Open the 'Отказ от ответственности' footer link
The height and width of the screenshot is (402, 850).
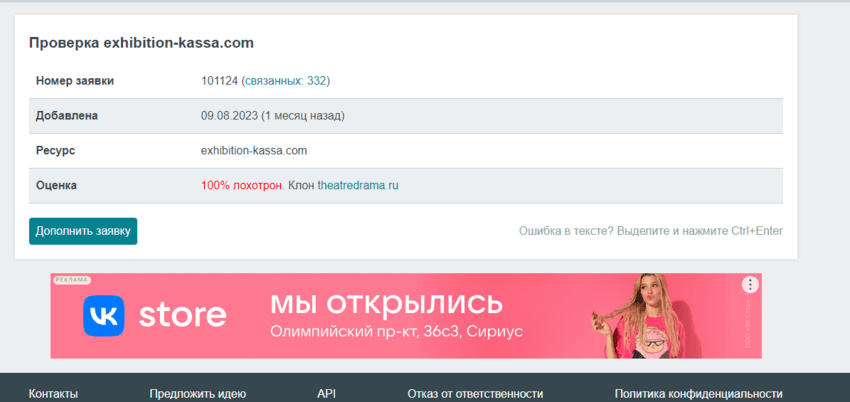point(475,394)
